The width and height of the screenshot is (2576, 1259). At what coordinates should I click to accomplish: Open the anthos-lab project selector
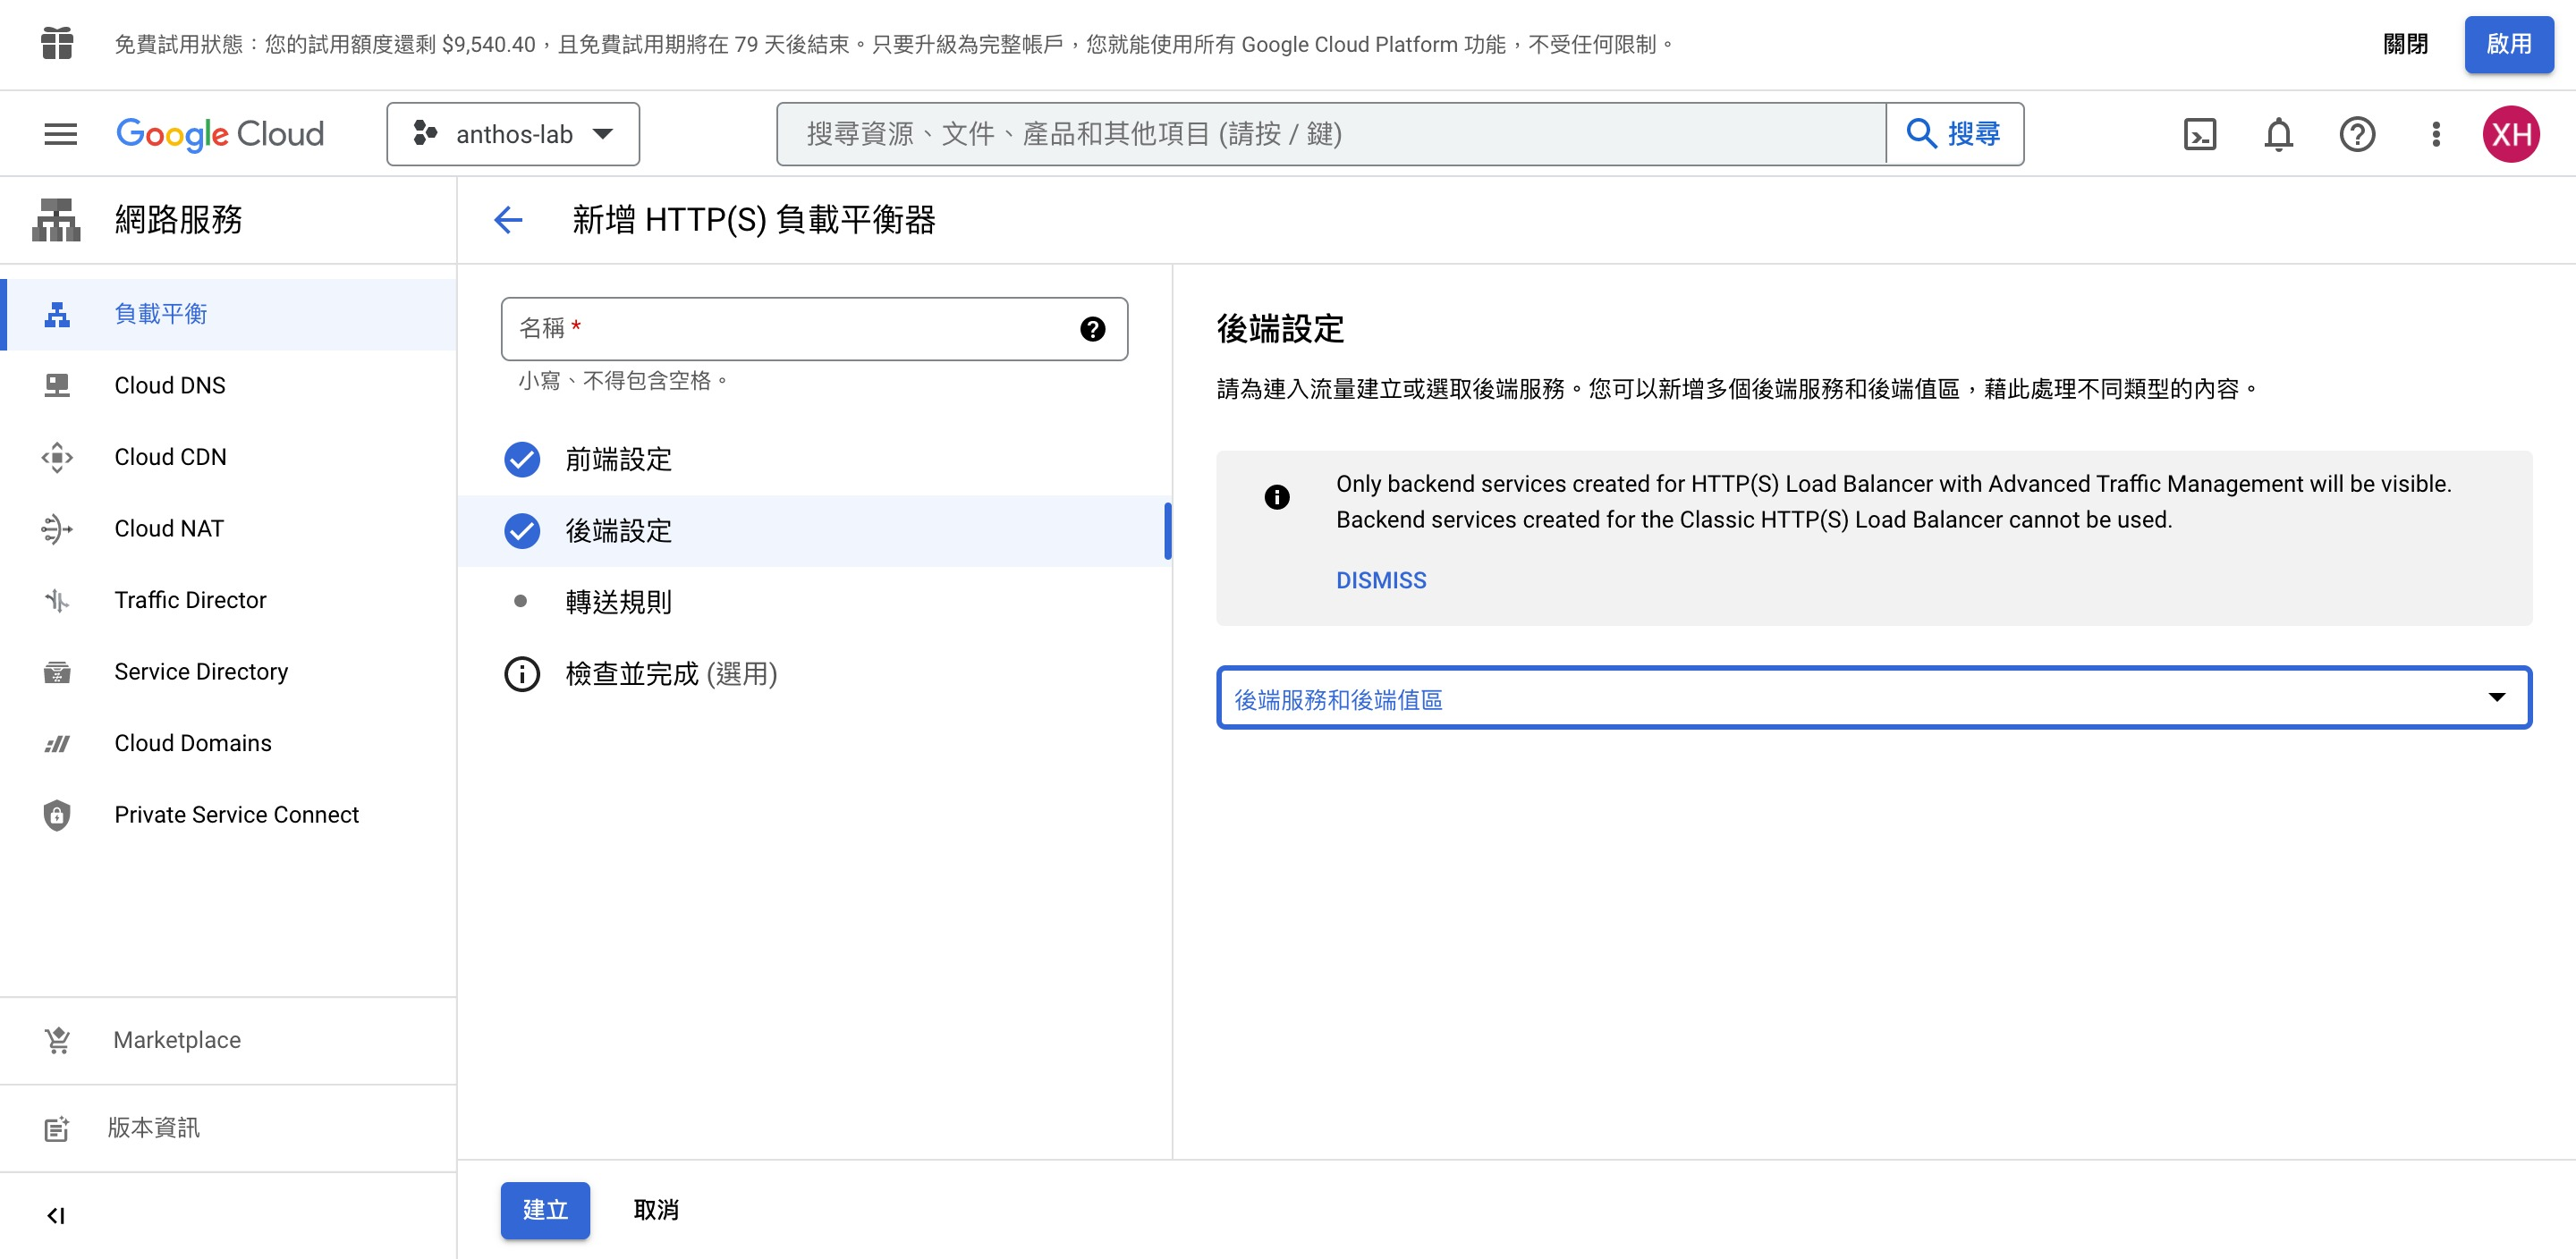click(513, 134)
